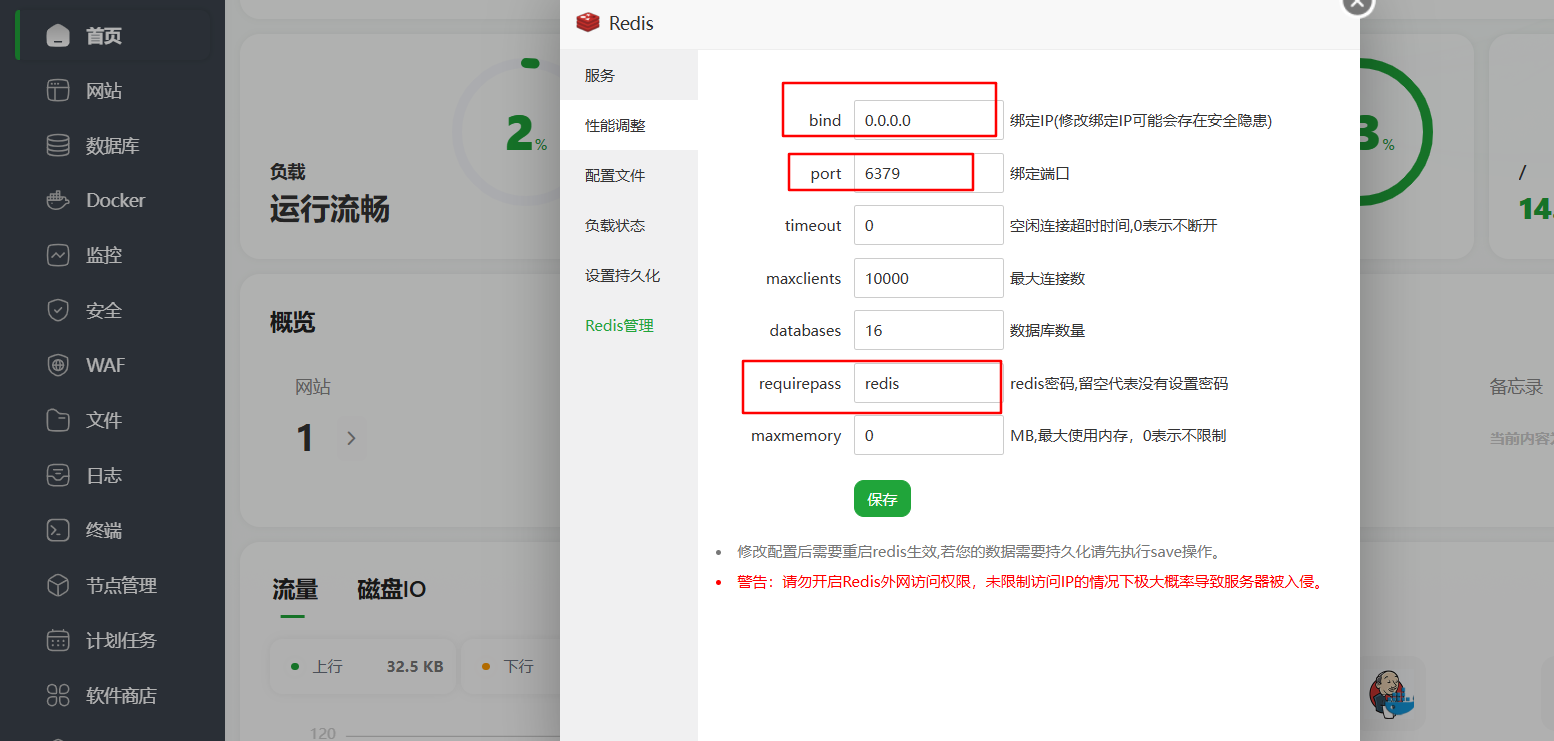Focus the requirepass password field
This screenshot has width=1554, height=741.
tap(929, 383)
